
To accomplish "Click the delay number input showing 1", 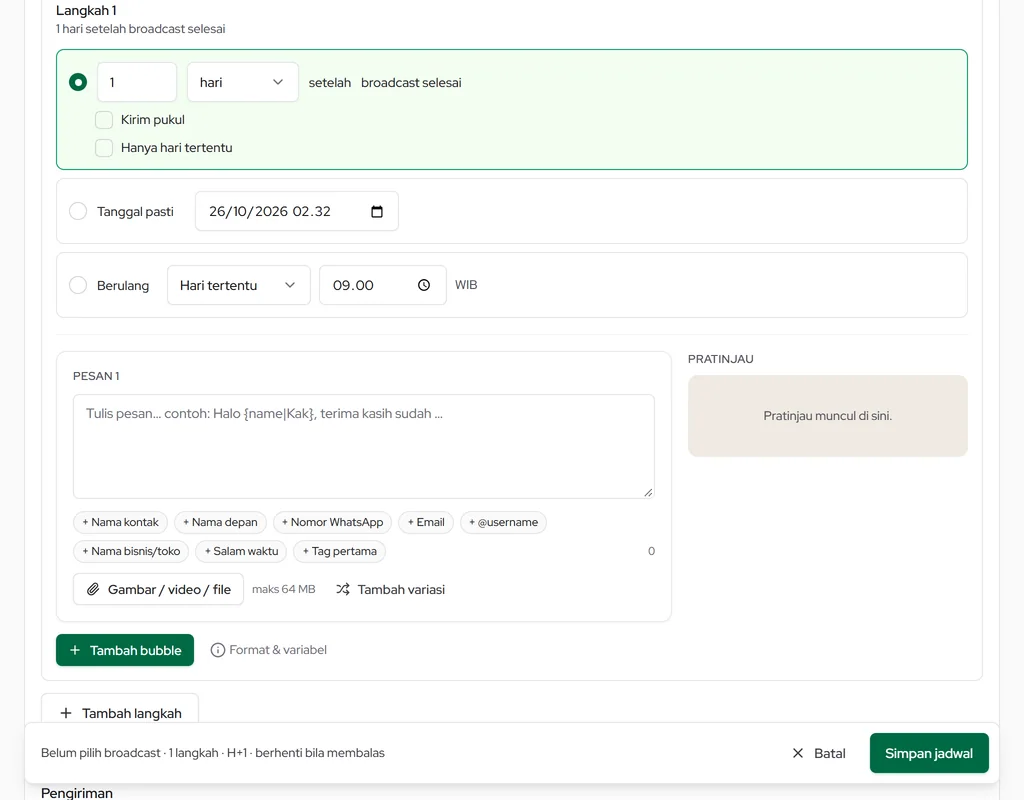I will (137, 82).
